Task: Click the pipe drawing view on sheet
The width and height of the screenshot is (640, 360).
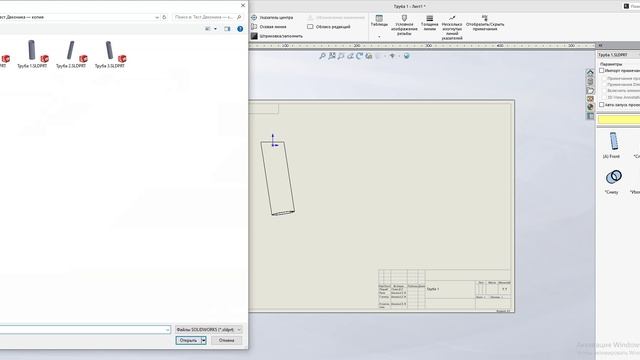Action: point(278,178)
